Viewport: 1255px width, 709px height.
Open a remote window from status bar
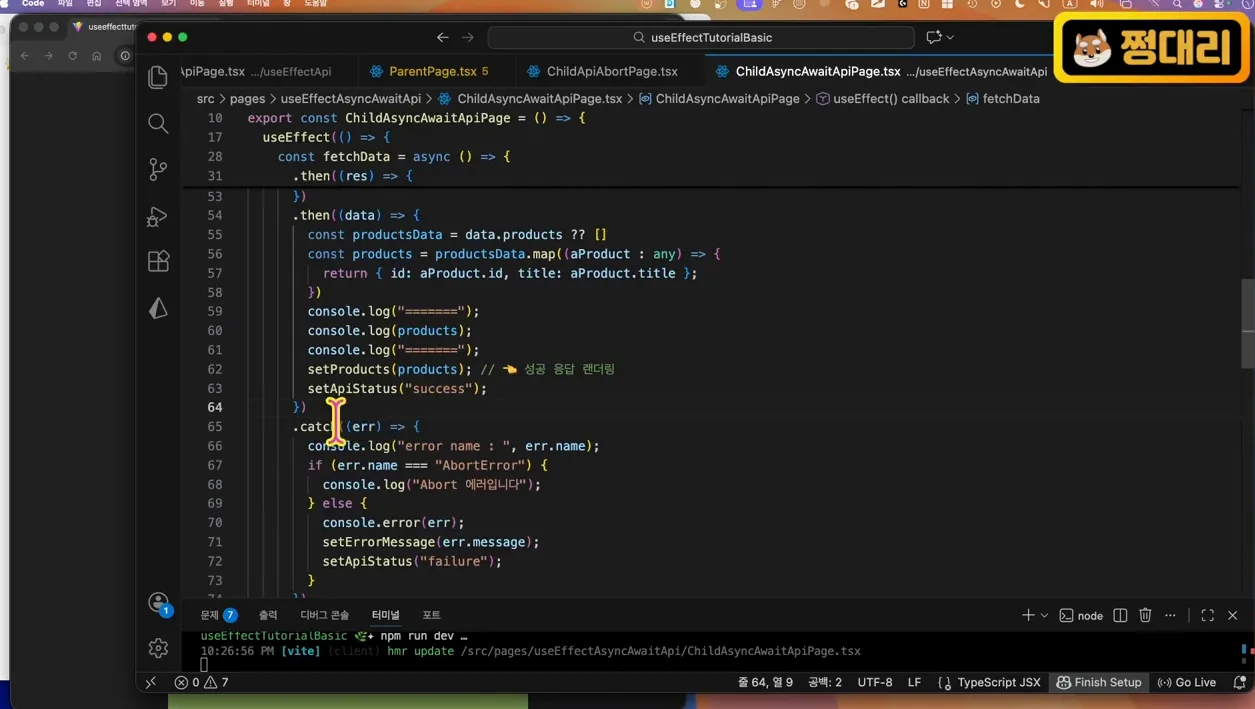151,682
